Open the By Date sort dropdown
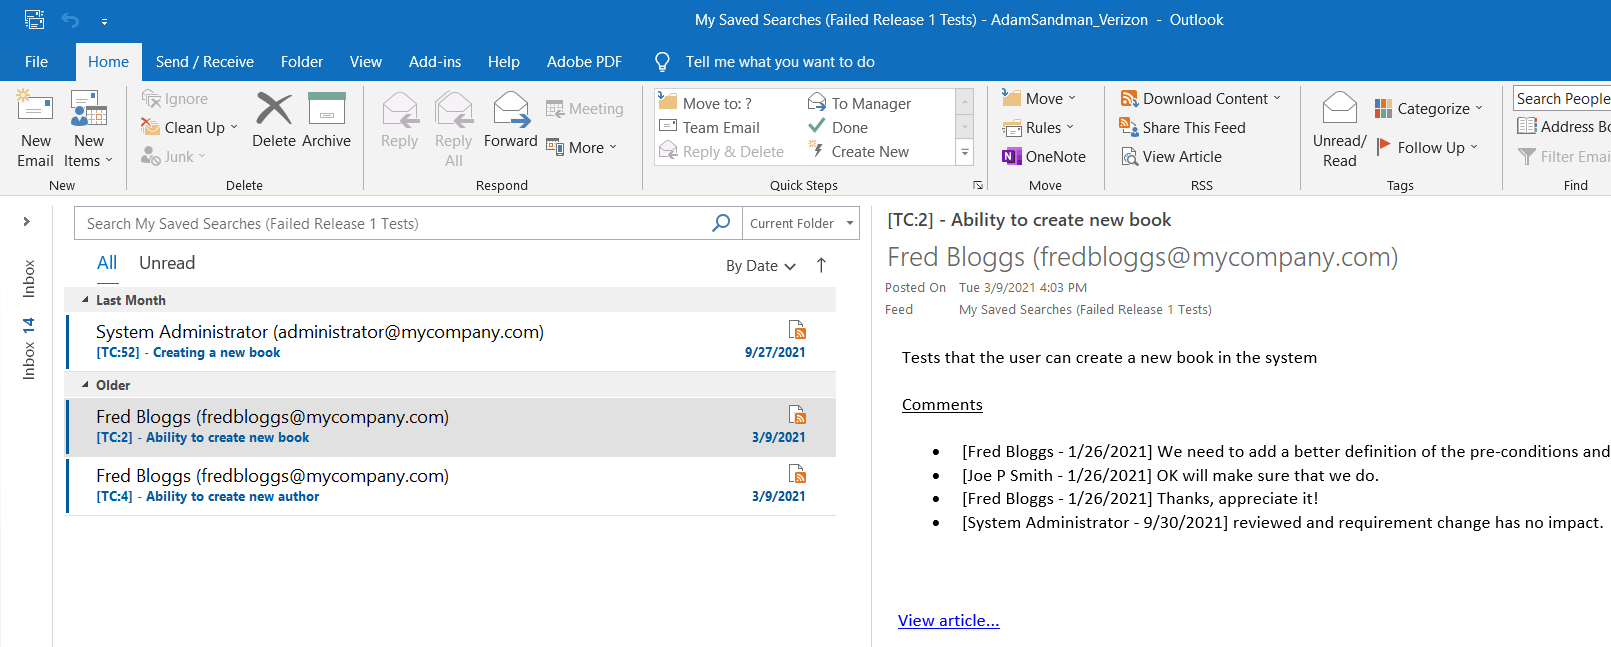The image size is (1611, 647). point(761,266)
